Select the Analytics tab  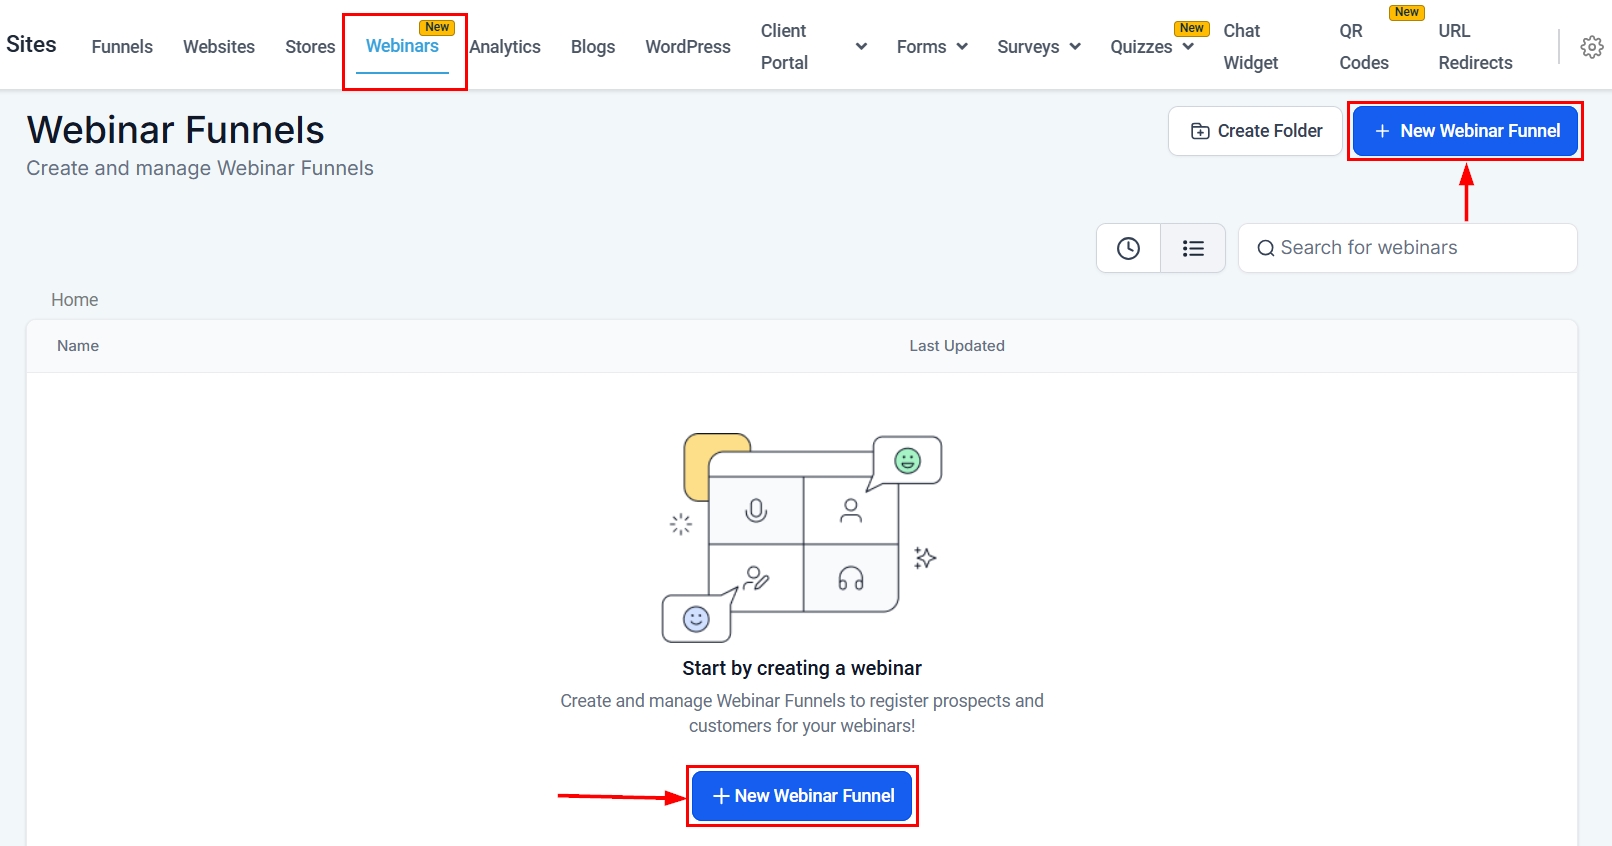tap(505, 47)
